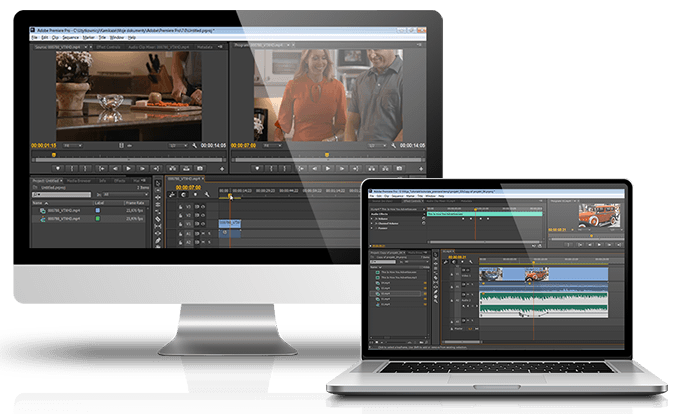
Task: Click Play in the laptop's Program monitor
Action: pos(599,244)
